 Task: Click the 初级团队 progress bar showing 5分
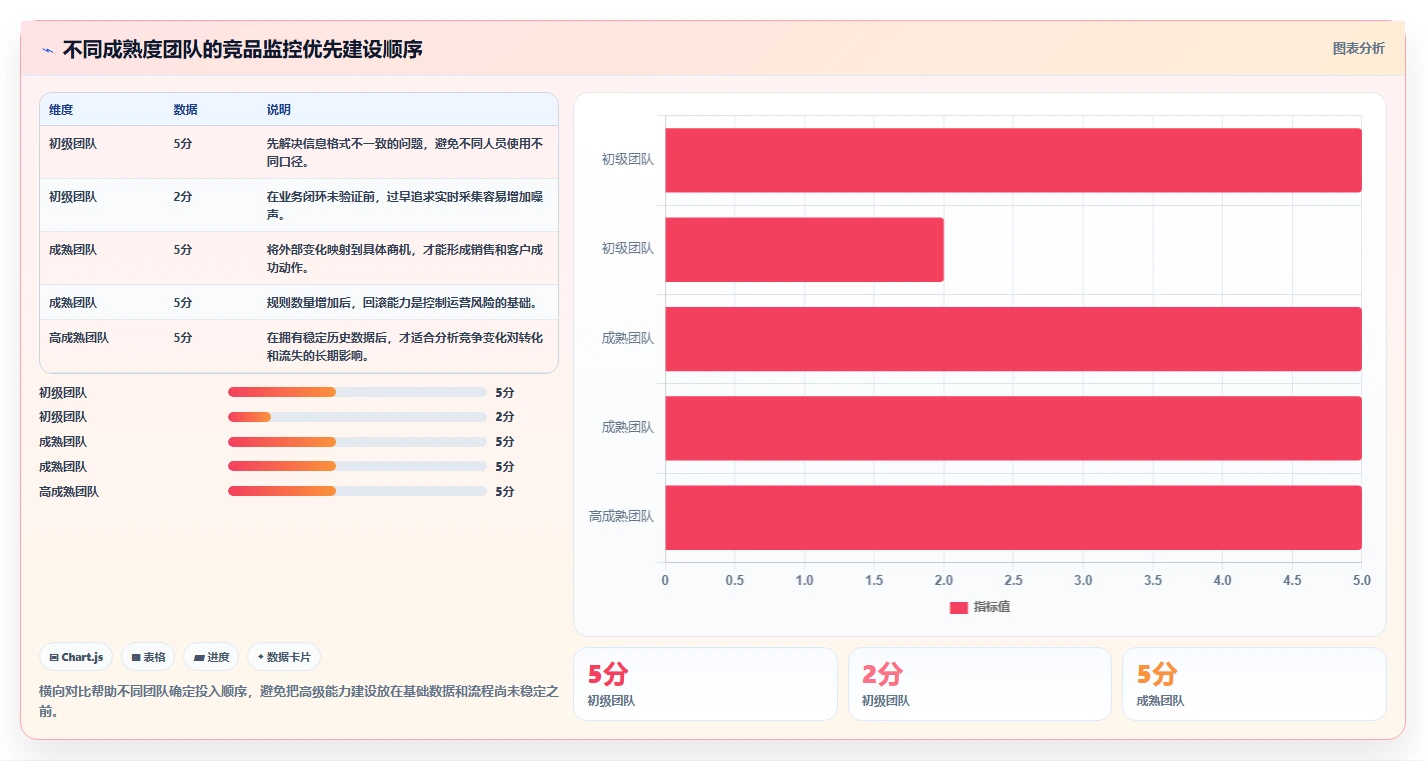tap(357, 392)
